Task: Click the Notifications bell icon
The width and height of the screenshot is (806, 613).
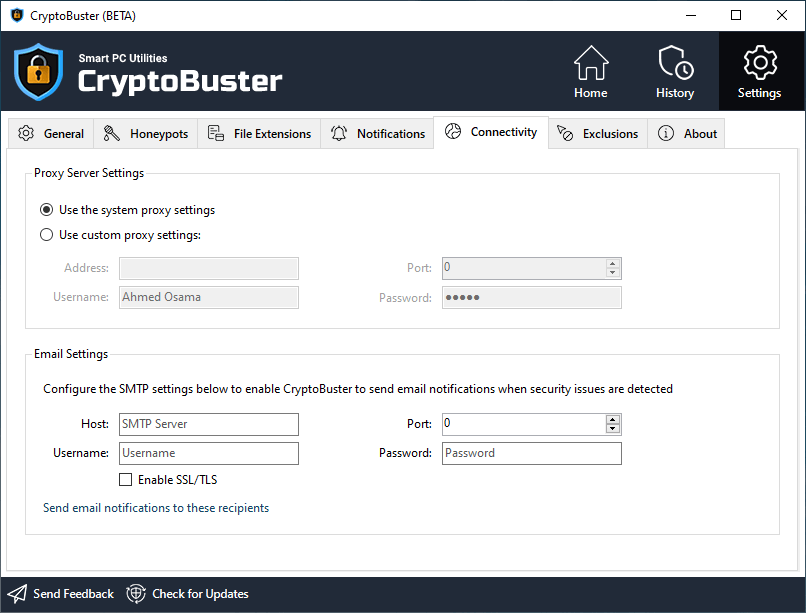Action: [339, 134]
